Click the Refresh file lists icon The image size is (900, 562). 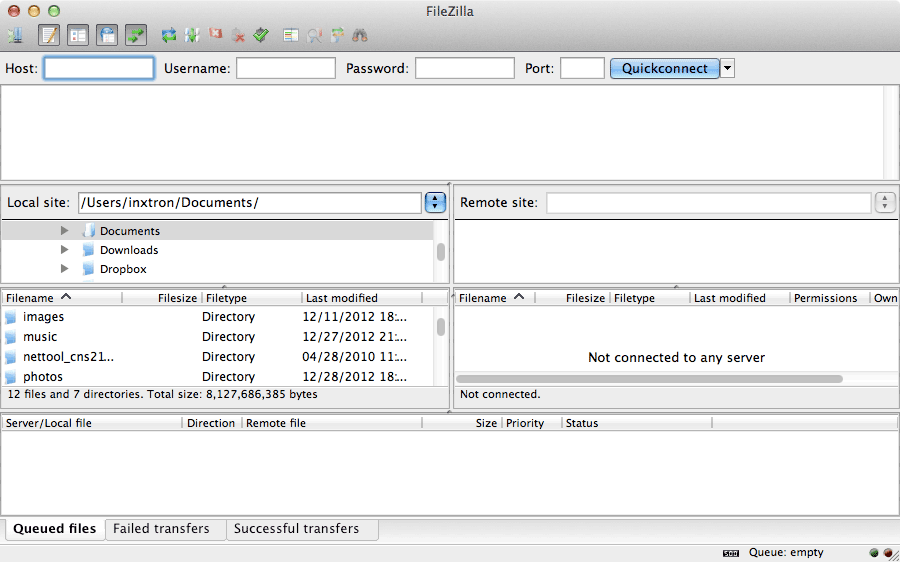[x=169, y=36]
